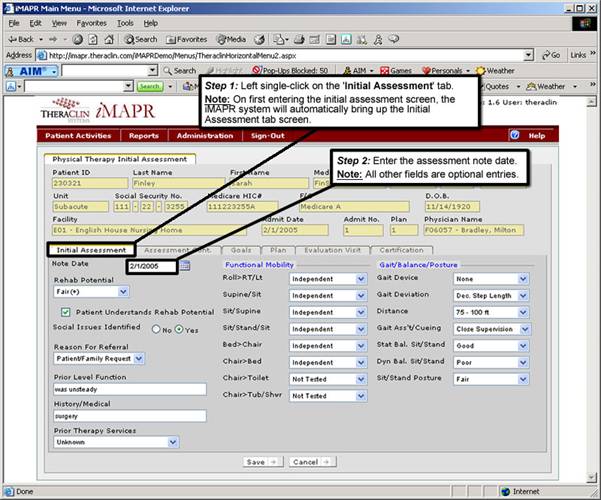Open the IE Search toolbar button
Screen dimensions: 601x500
141,39
